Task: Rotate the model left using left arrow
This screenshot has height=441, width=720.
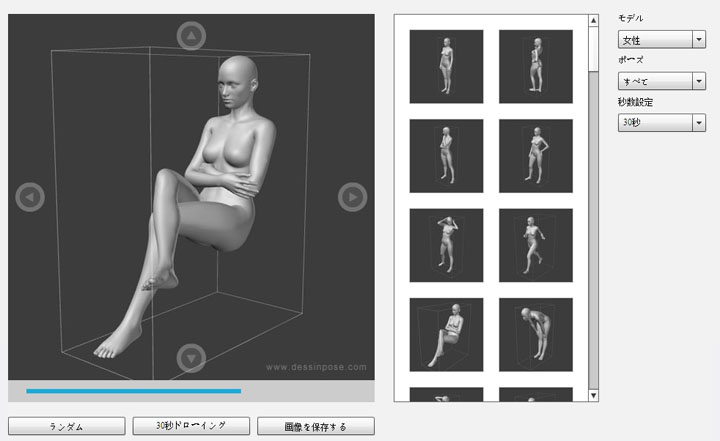Action: (x=30, y=197)
